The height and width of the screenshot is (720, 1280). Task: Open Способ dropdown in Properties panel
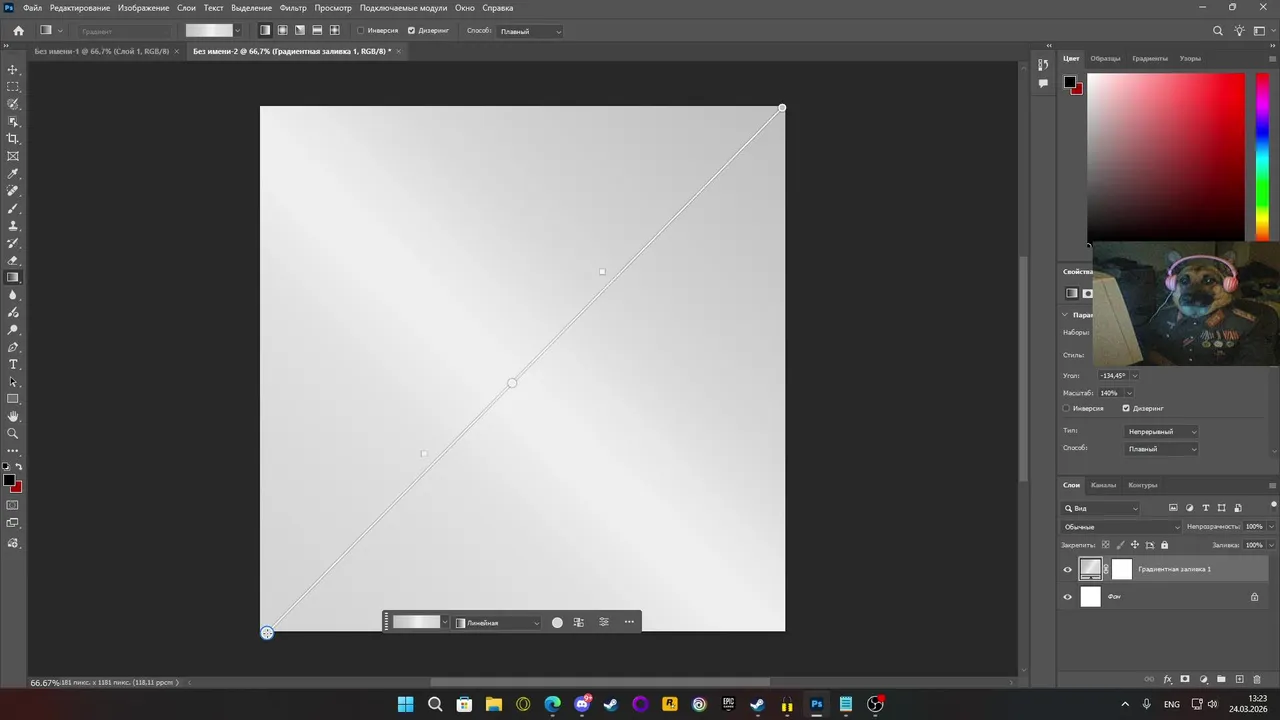(x=1161, y=449)
